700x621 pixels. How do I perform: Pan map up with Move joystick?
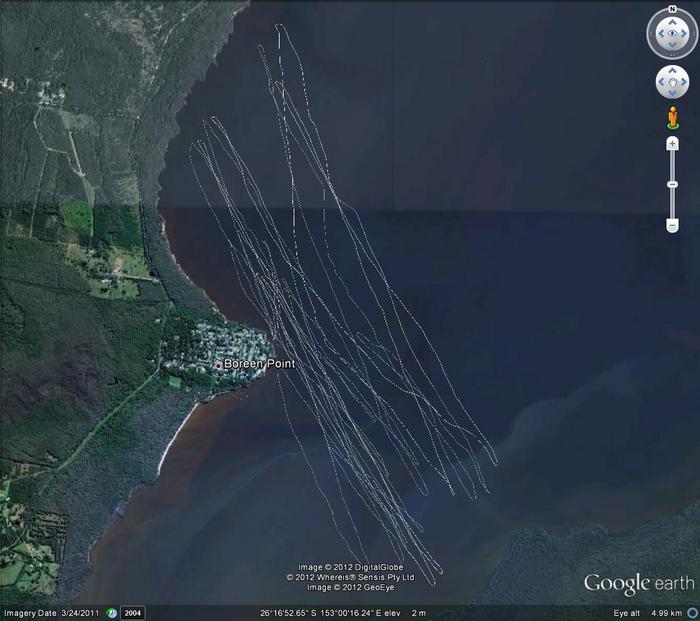tap(672, 71)
